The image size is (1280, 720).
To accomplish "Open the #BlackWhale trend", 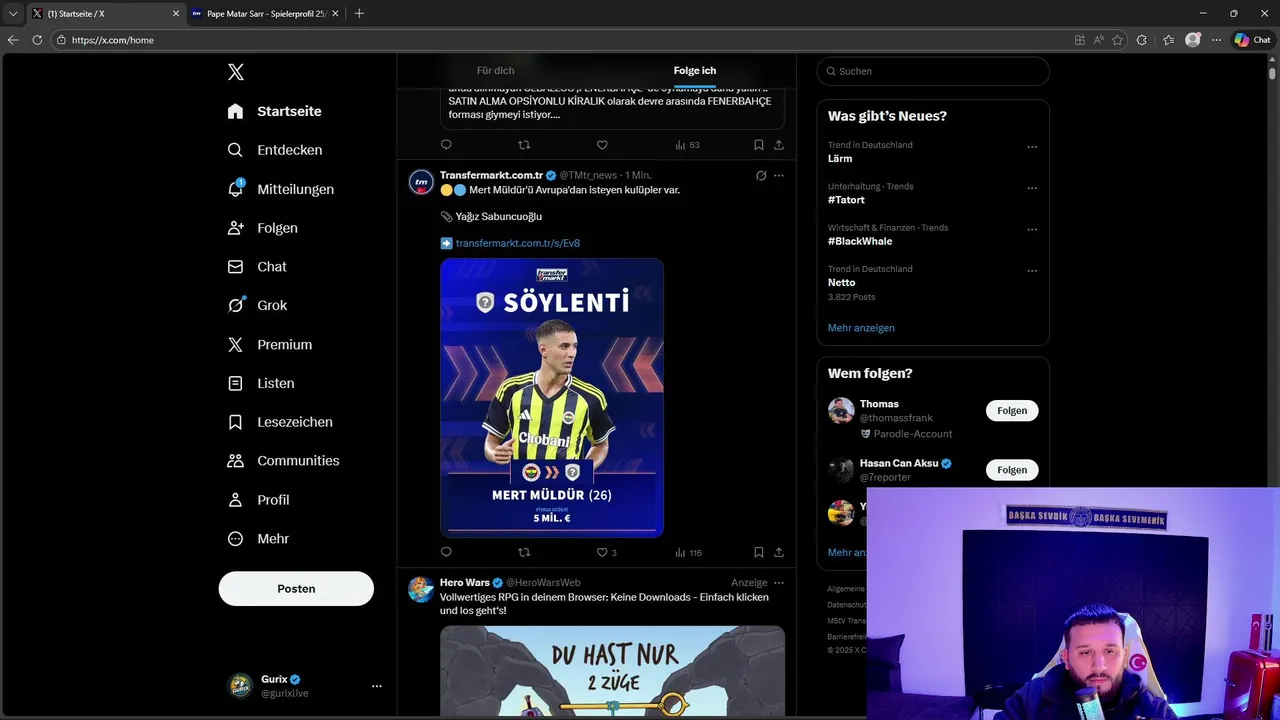I will pos(860,241).
